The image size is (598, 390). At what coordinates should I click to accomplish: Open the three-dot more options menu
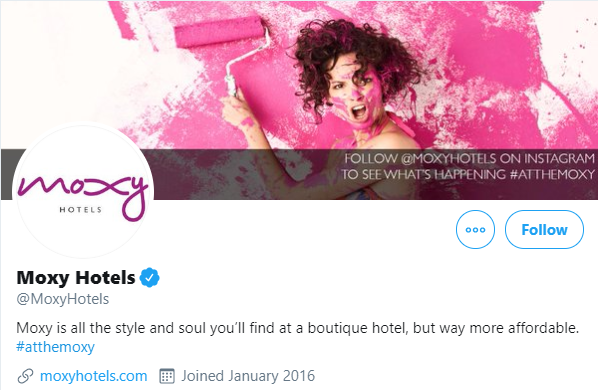pyautogui.click(x=475, y=230)
